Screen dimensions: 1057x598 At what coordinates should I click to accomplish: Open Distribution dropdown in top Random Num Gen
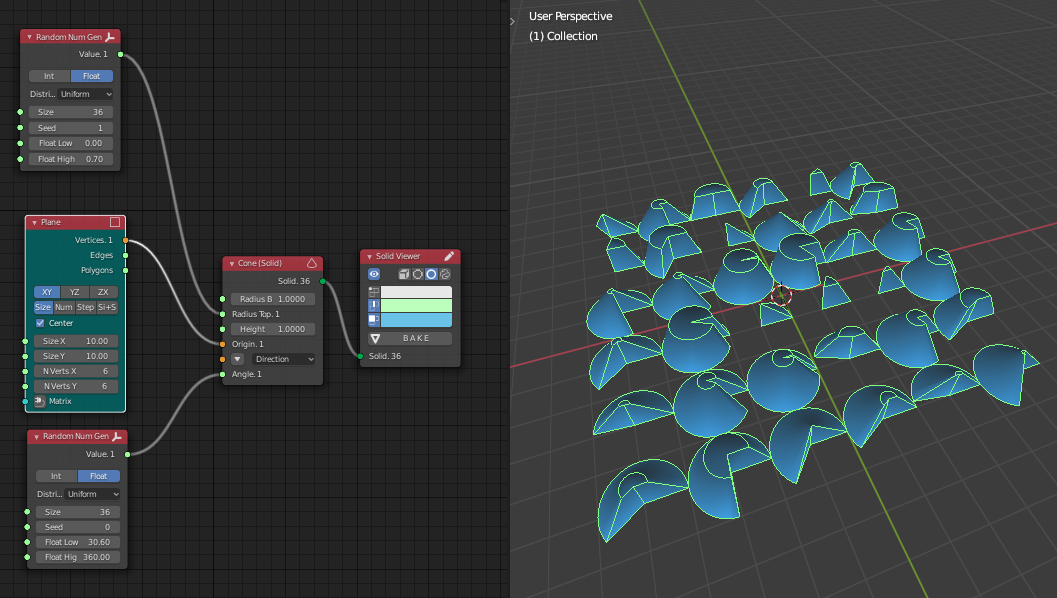[x=86, y=94]
